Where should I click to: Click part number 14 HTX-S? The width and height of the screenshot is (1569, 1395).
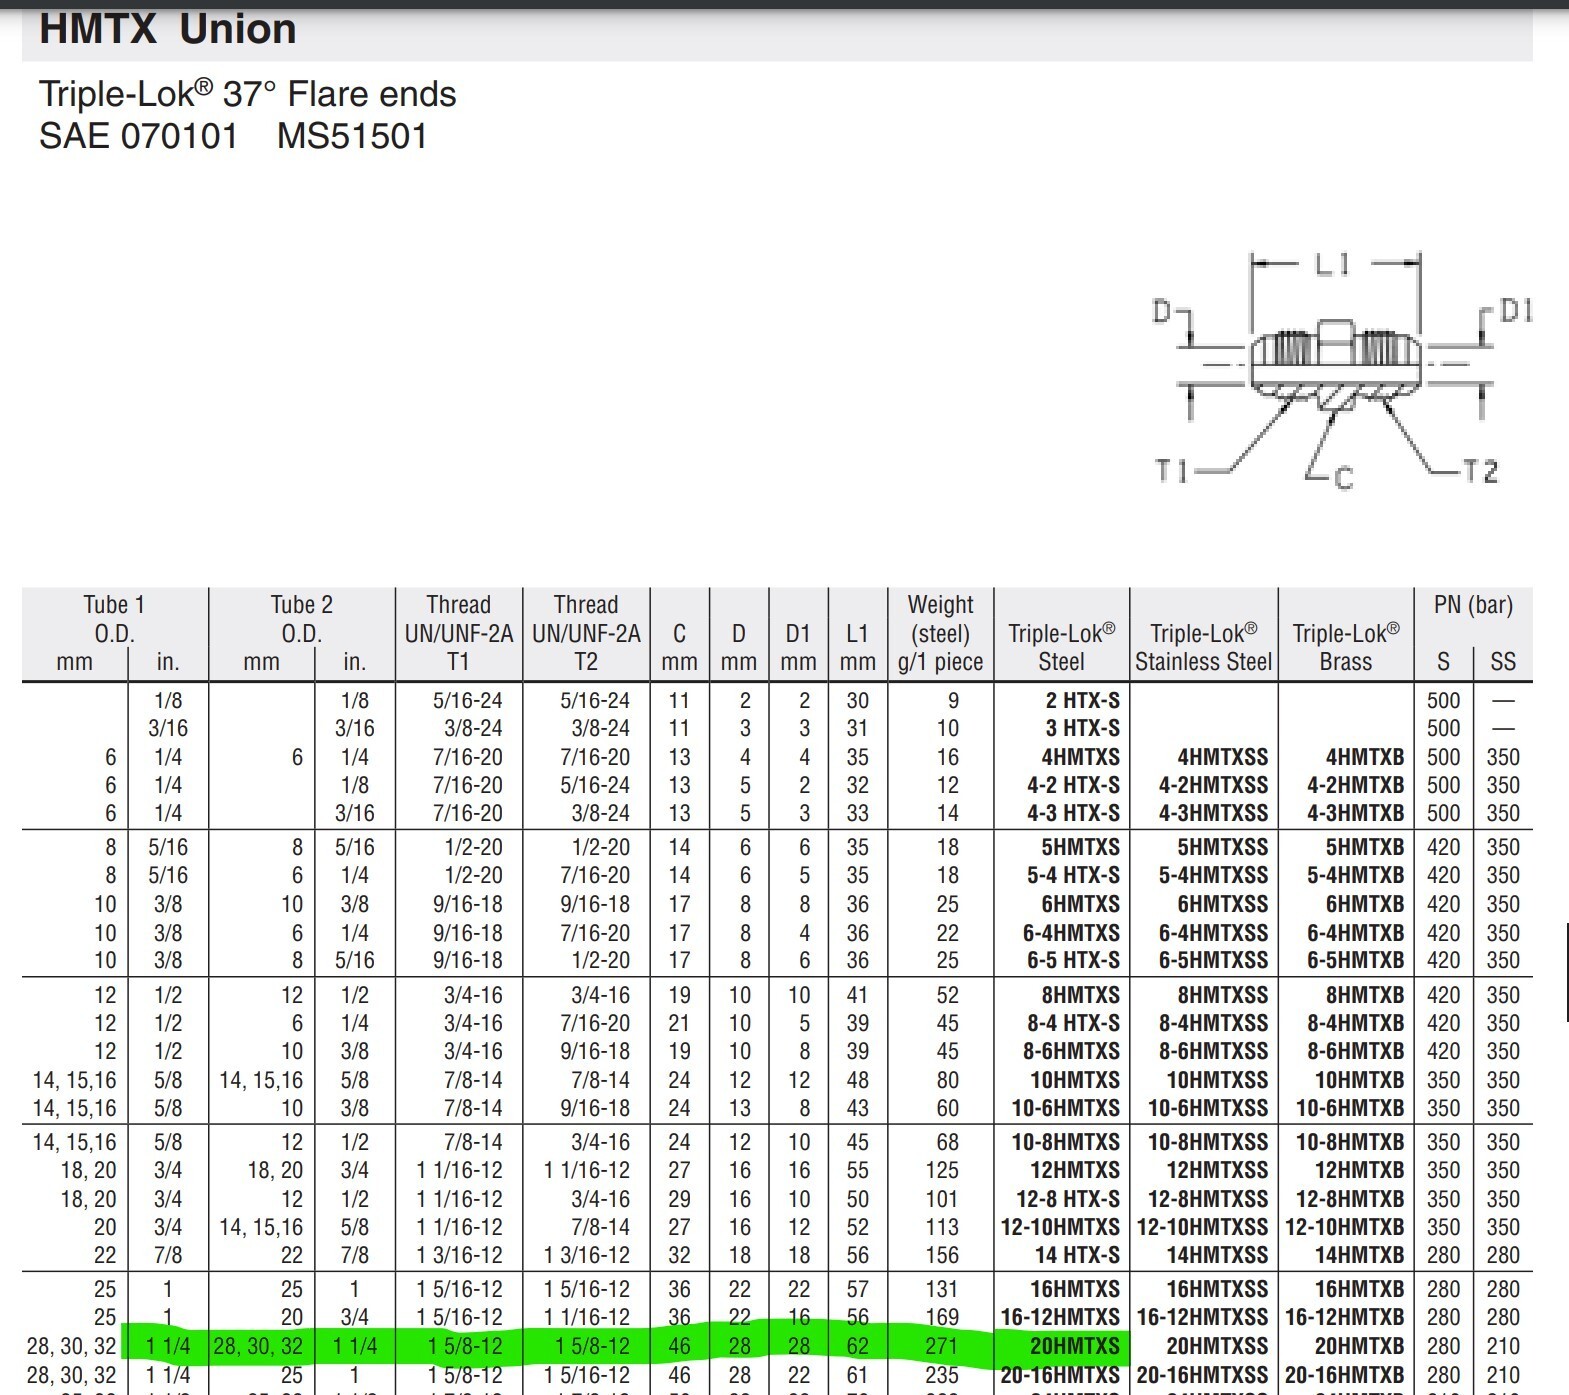click(1078, 1255)
